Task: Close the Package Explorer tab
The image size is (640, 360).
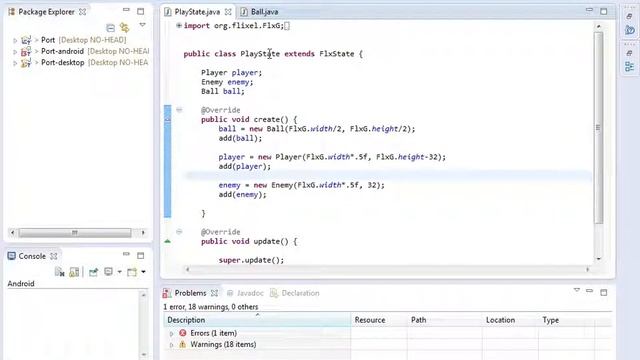Action: coord(82,12)
